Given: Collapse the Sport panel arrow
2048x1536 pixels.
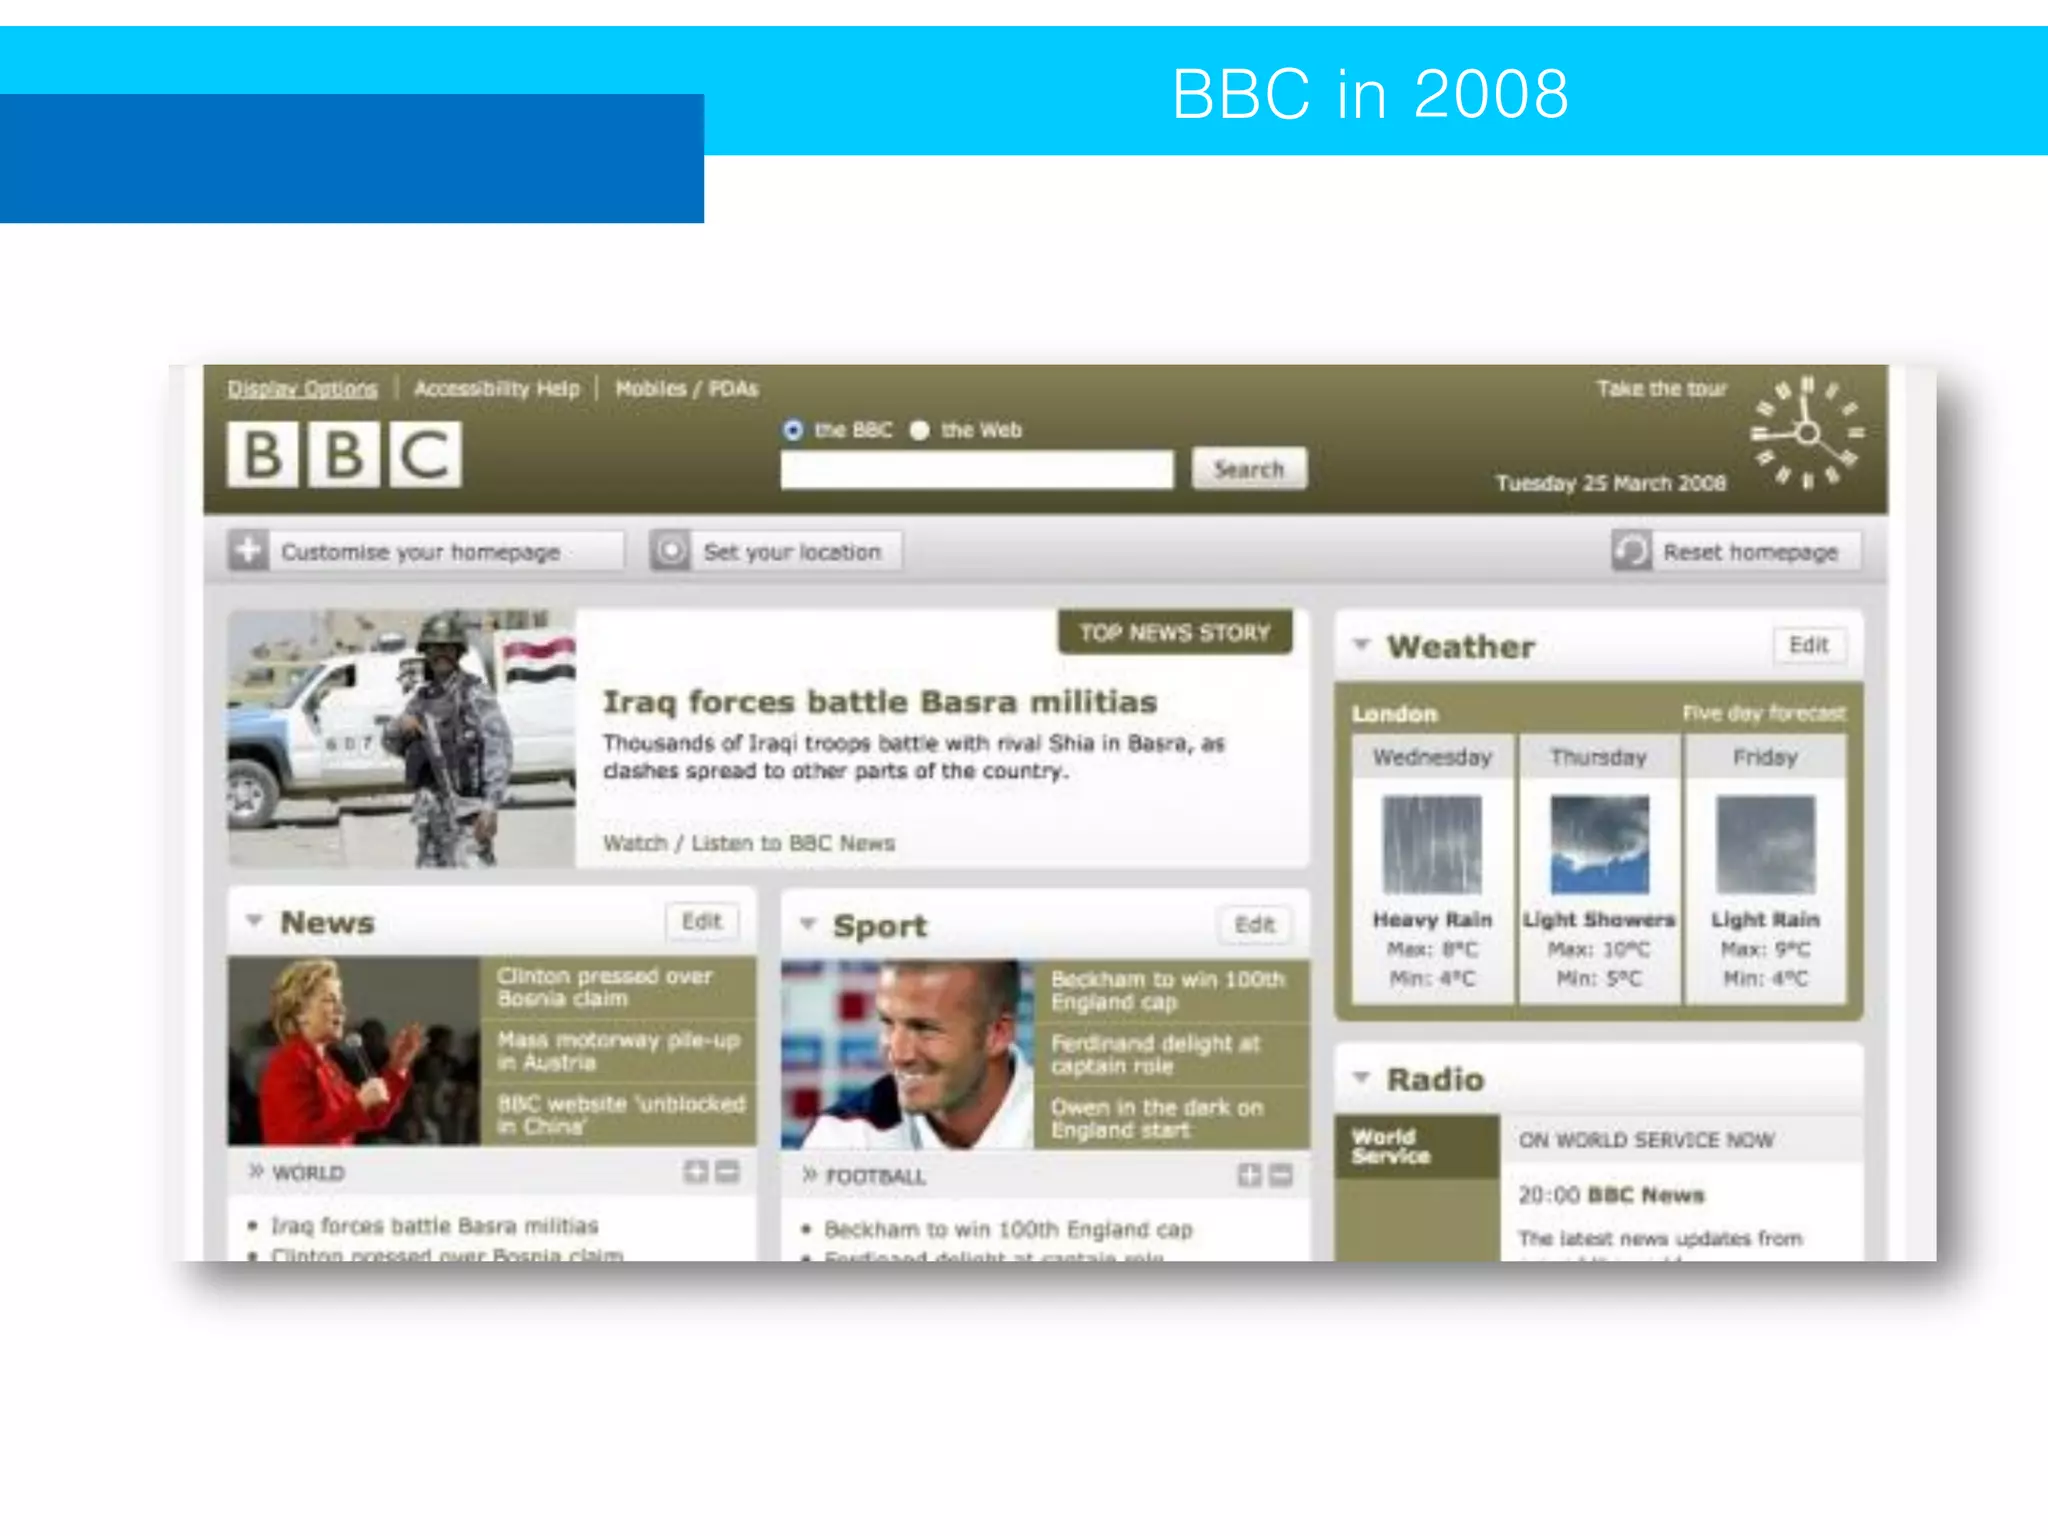Looking at the screenshot, I should (x=808, y=924).
